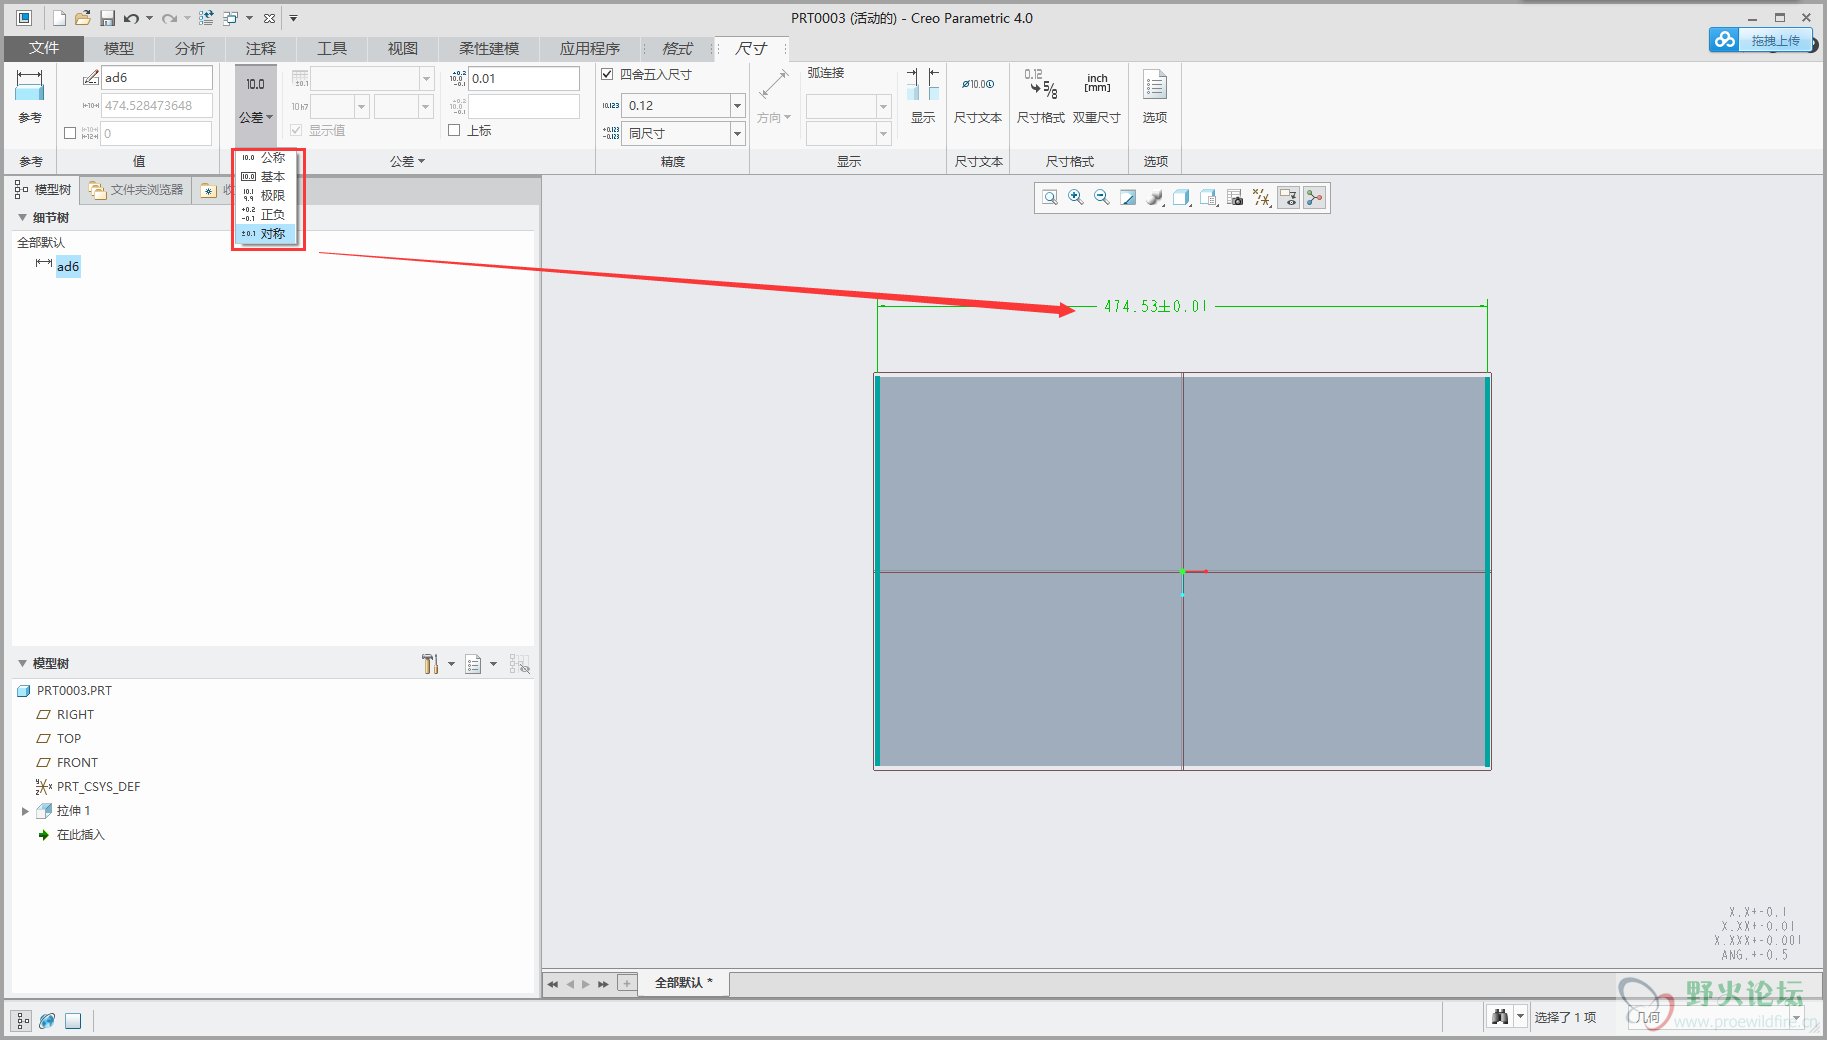1827x1040 pixels.
Task: Open the selection filter dropdown arrow by binoculars
Action: click(x=1520, y=1017)
